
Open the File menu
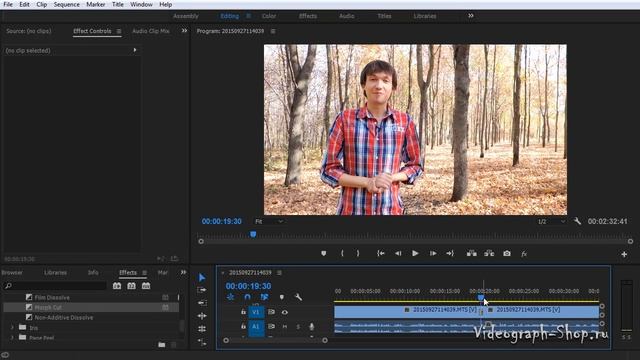(8, 4)
